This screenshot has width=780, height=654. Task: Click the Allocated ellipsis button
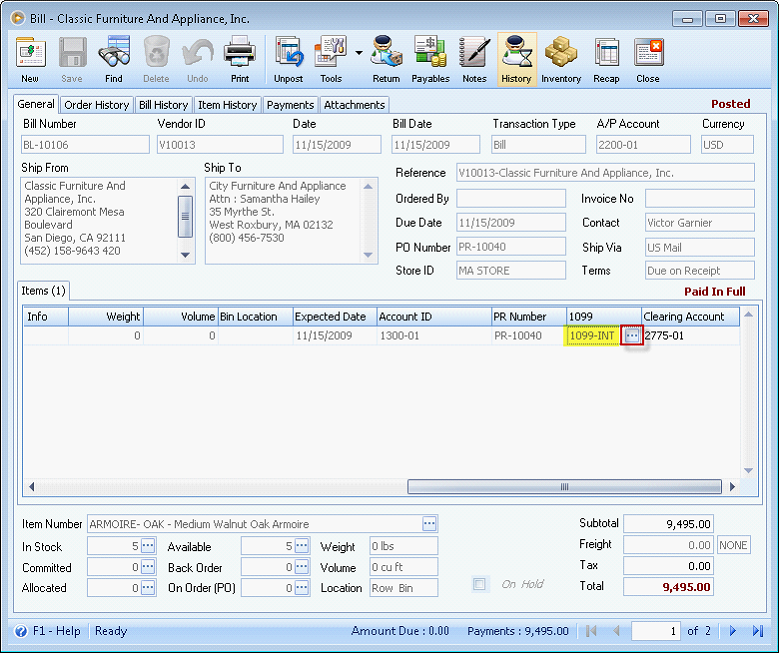point(148,587)
